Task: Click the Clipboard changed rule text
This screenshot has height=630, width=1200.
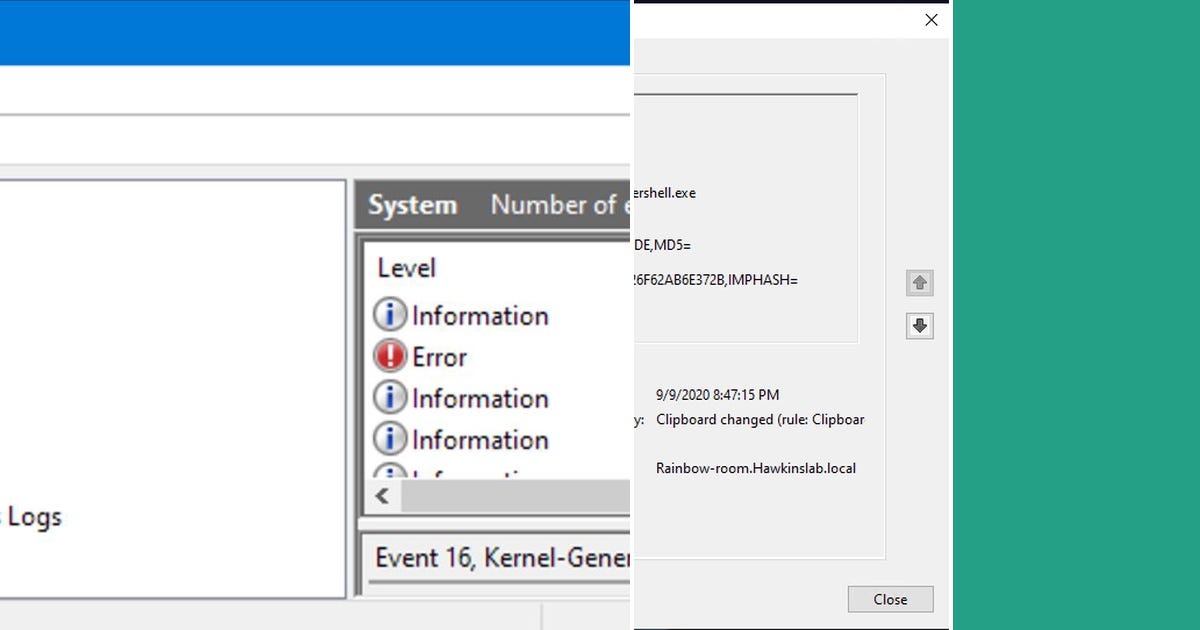Action: (x=760, y=420)
